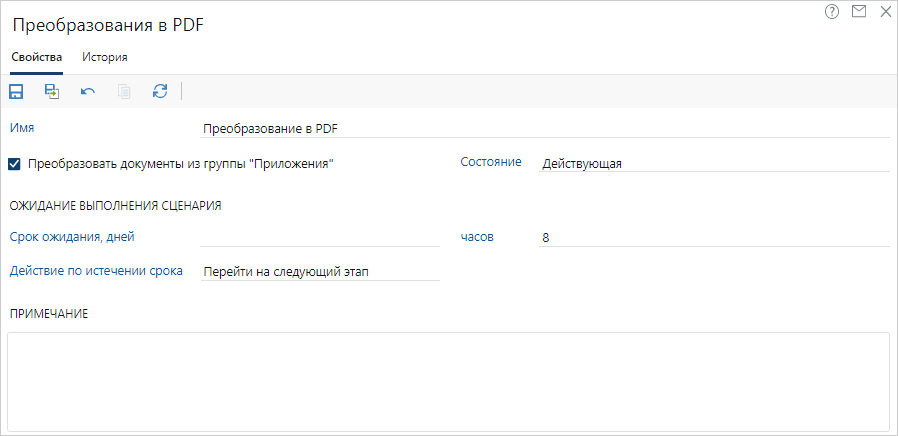Viewport: 898px width, 436px height.
Task: Click the empty waiting days input field
Action: 319,237
